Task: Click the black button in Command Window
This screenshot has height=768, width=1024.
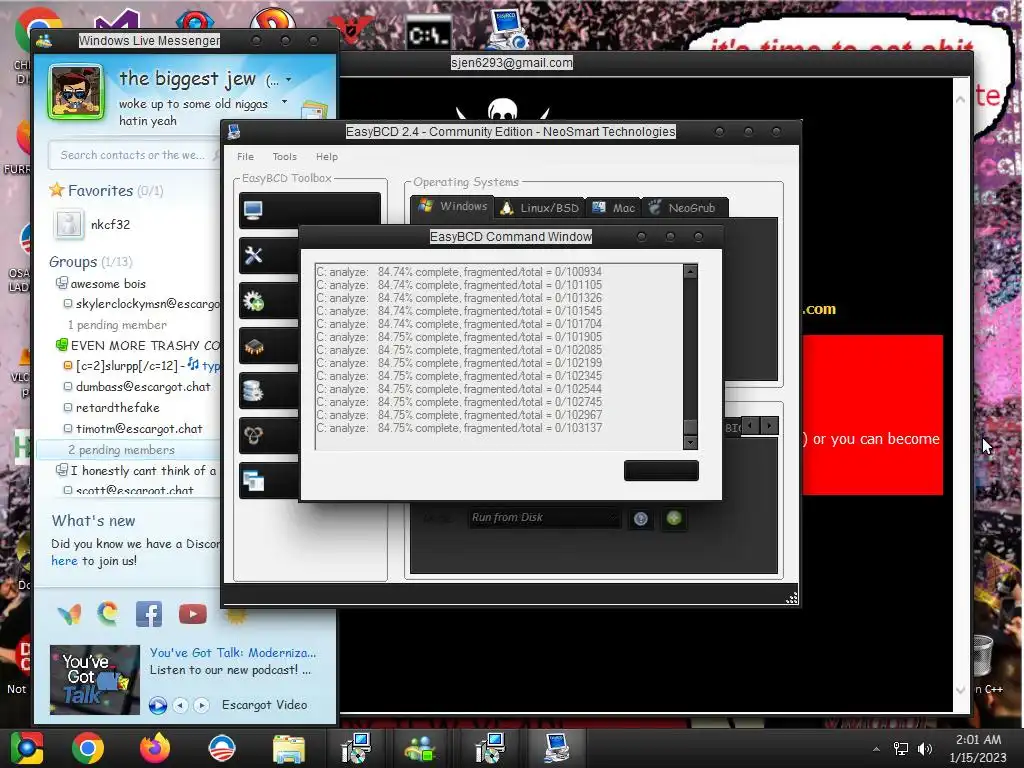Action: tap(661, 471)
